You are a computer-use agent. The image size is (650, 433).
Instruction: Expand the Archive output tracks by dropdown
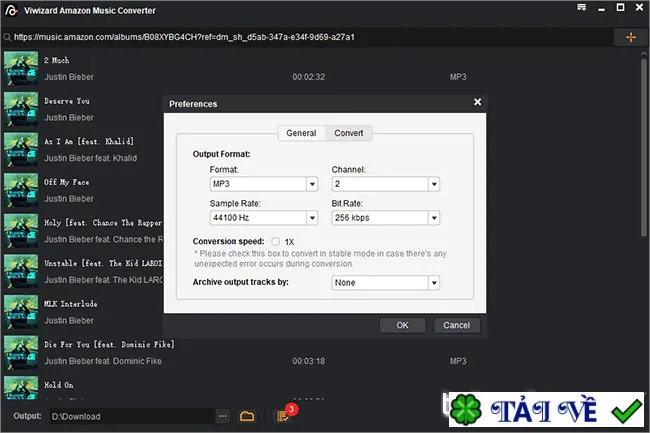point(434,283)
